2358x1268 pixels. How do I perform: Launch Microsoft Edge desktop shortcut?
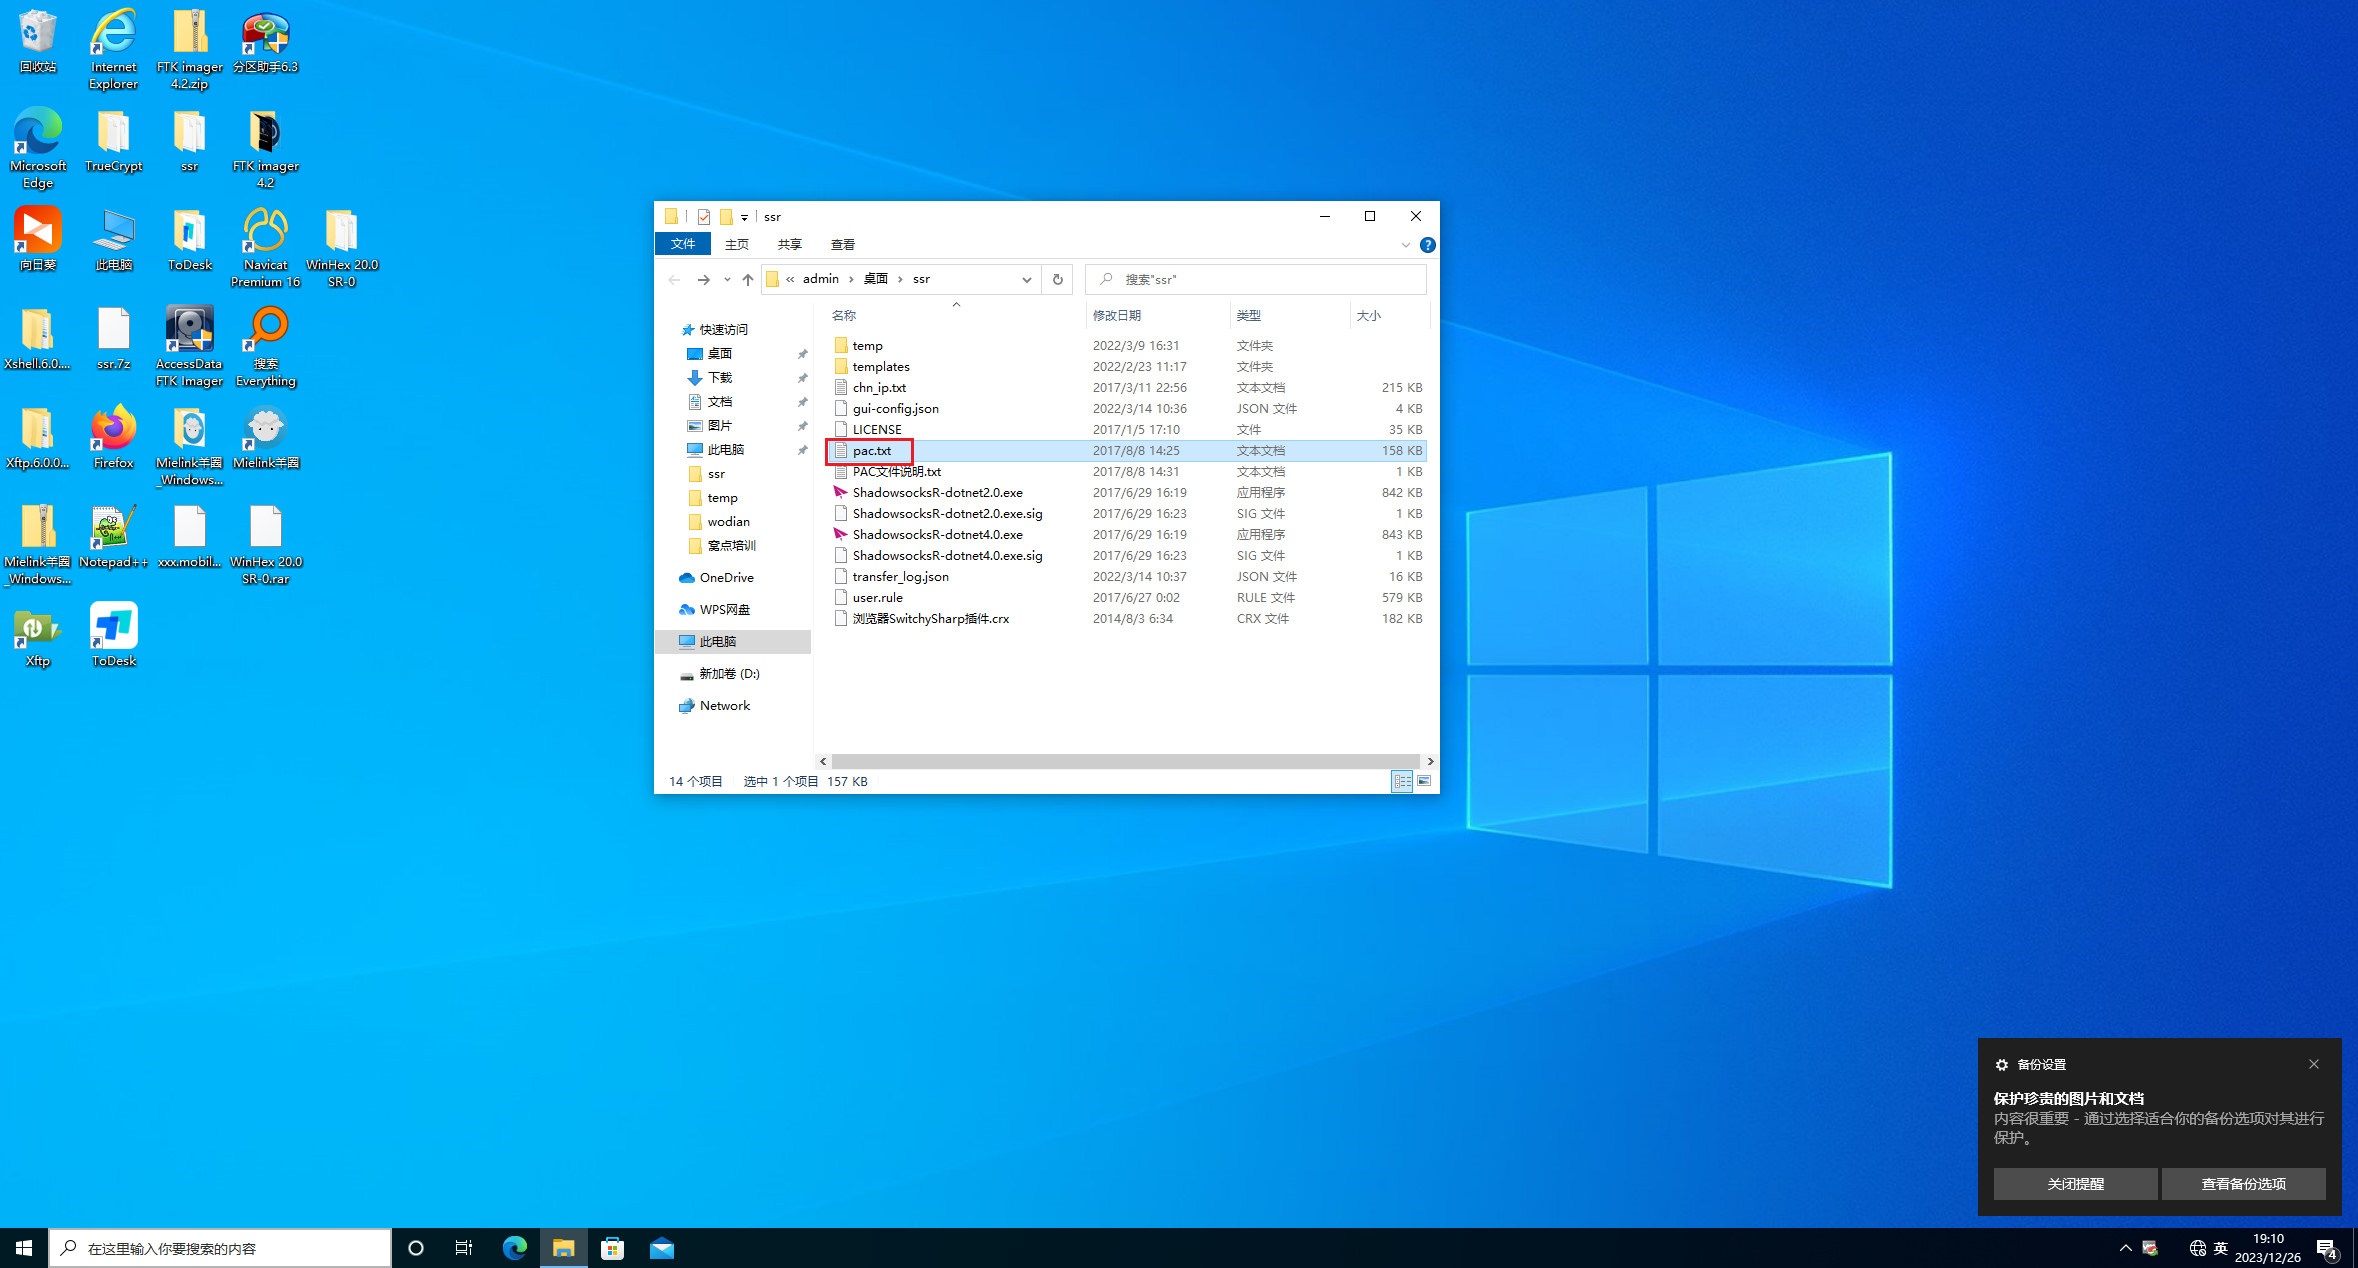(x=38, y=147)
